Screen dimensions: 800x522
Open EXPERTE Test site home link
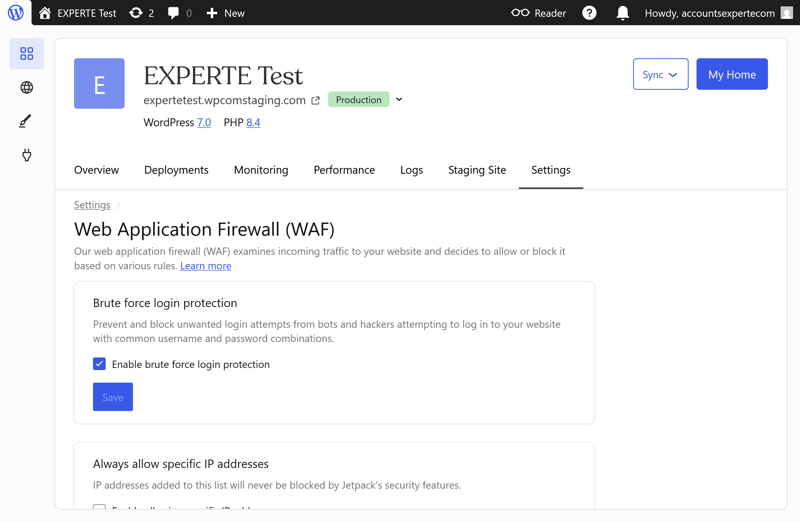point(78,13)
